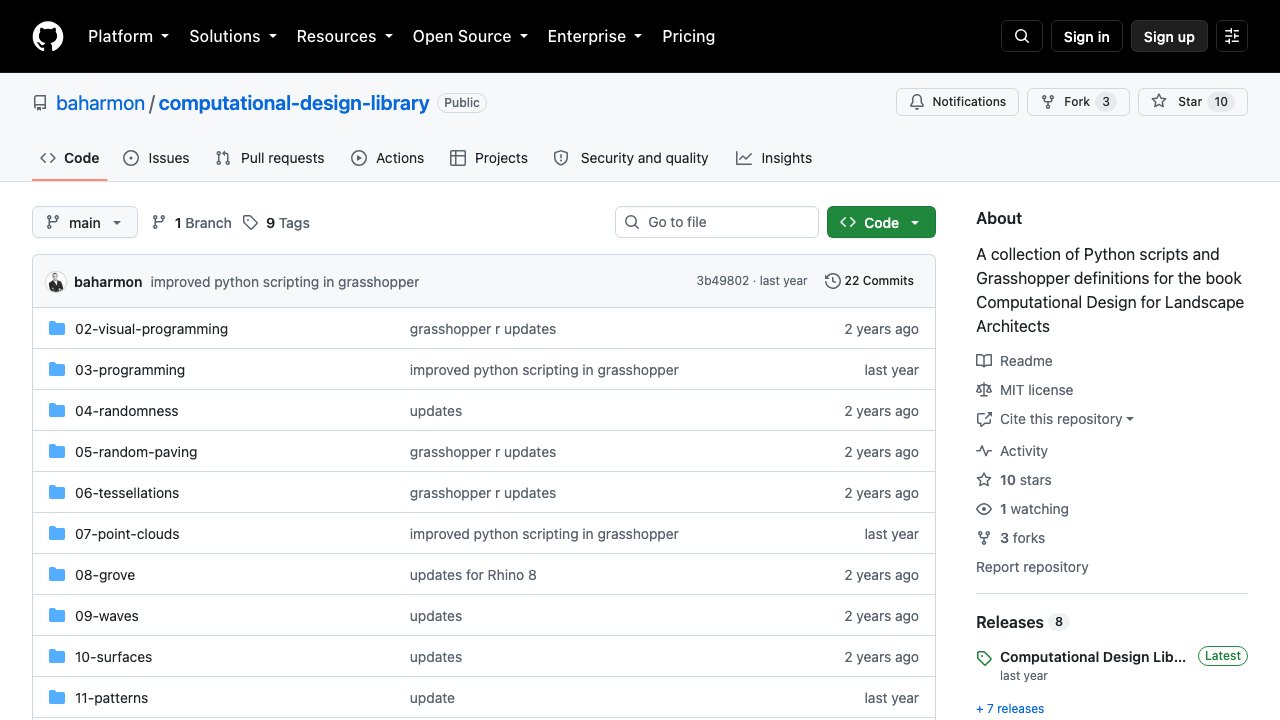Switch to the Pull requests tab

pyautogui.click(x=270, y=158)
